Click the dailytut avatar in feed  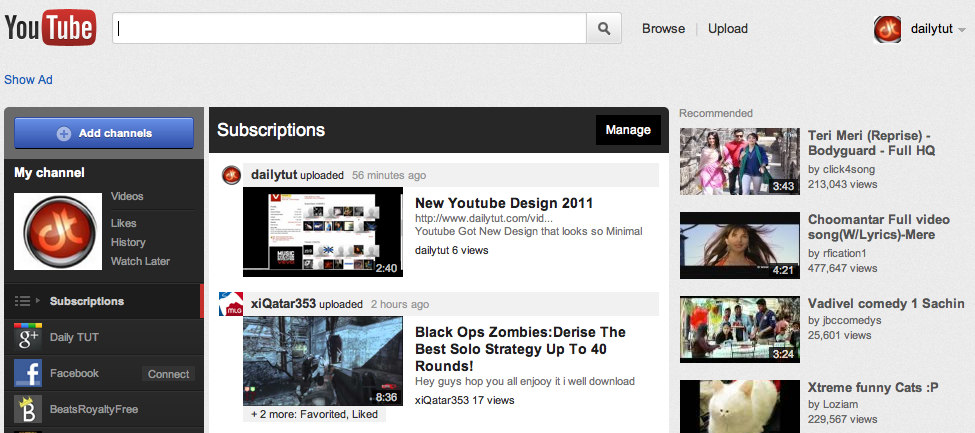coord(231,175)
